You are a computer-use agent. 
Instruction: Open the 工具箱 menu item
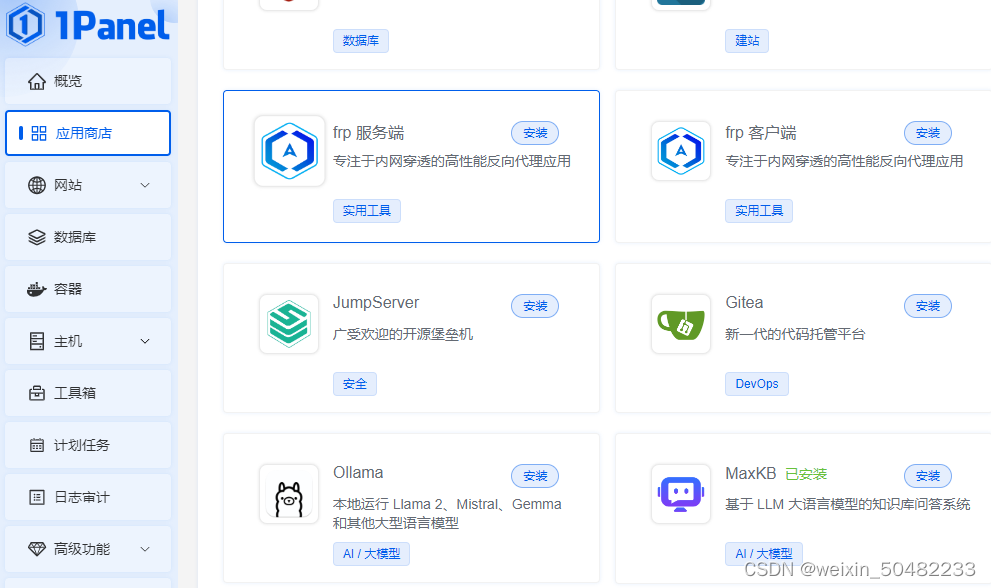point(88,393)
